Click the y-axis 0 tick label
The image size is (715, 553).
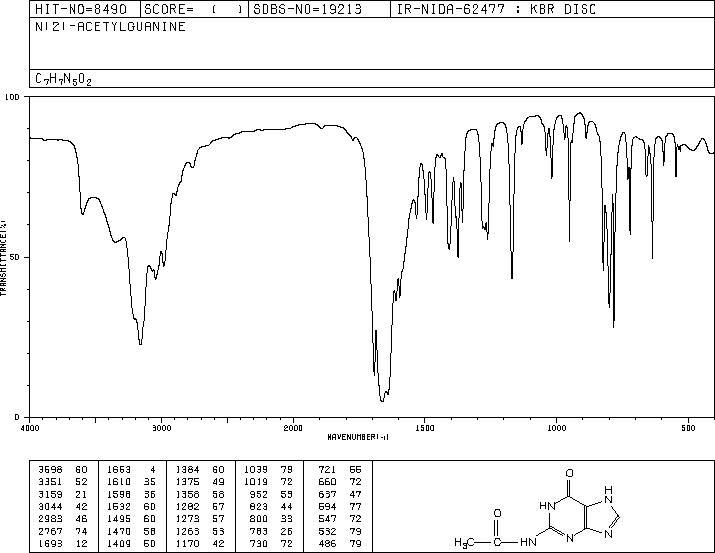(17, 417)
